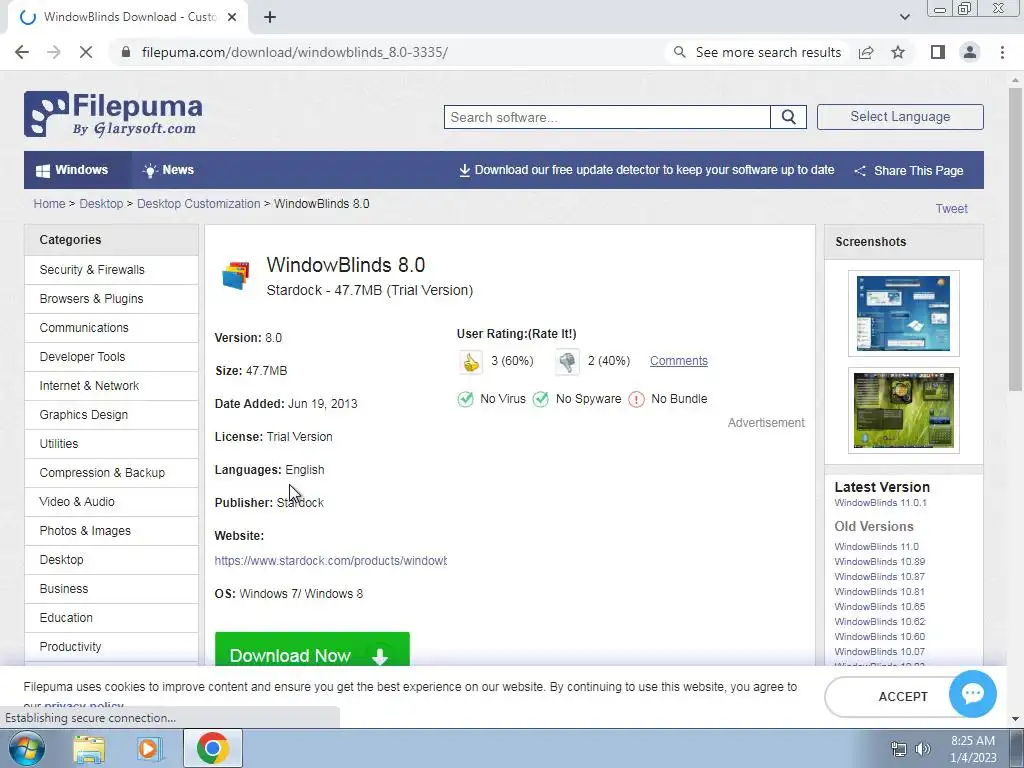Click the browser back arrow
The width and height of the screenshot is (1024, 768).
pos(22,52)
